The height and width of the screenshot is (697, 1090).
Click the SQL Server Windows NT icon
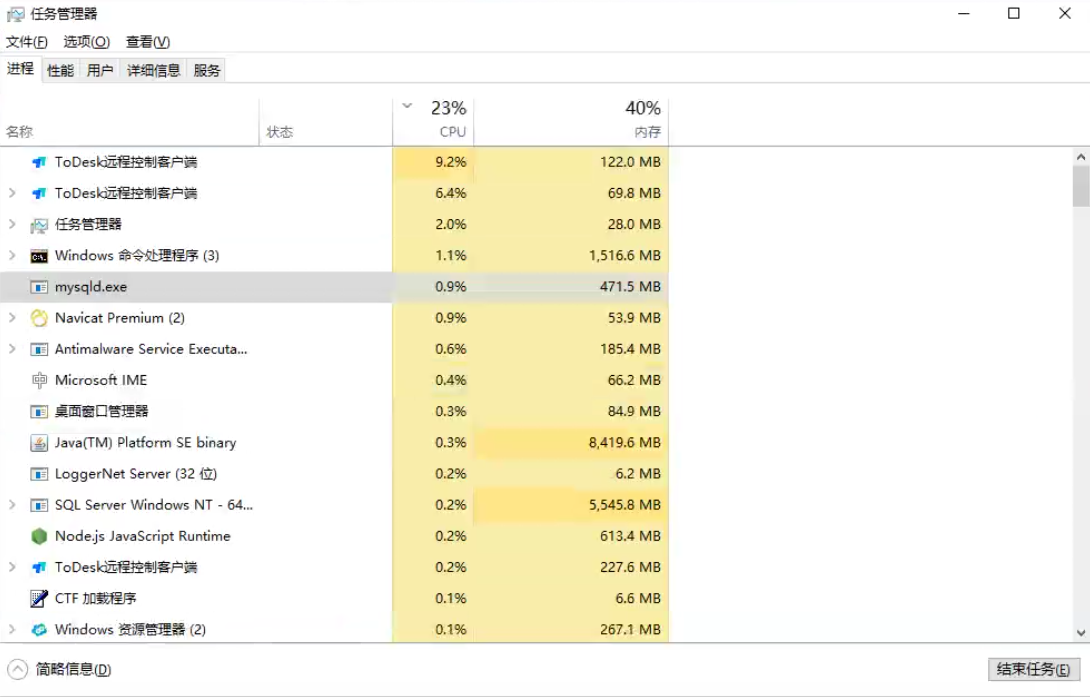click(40, 505)
